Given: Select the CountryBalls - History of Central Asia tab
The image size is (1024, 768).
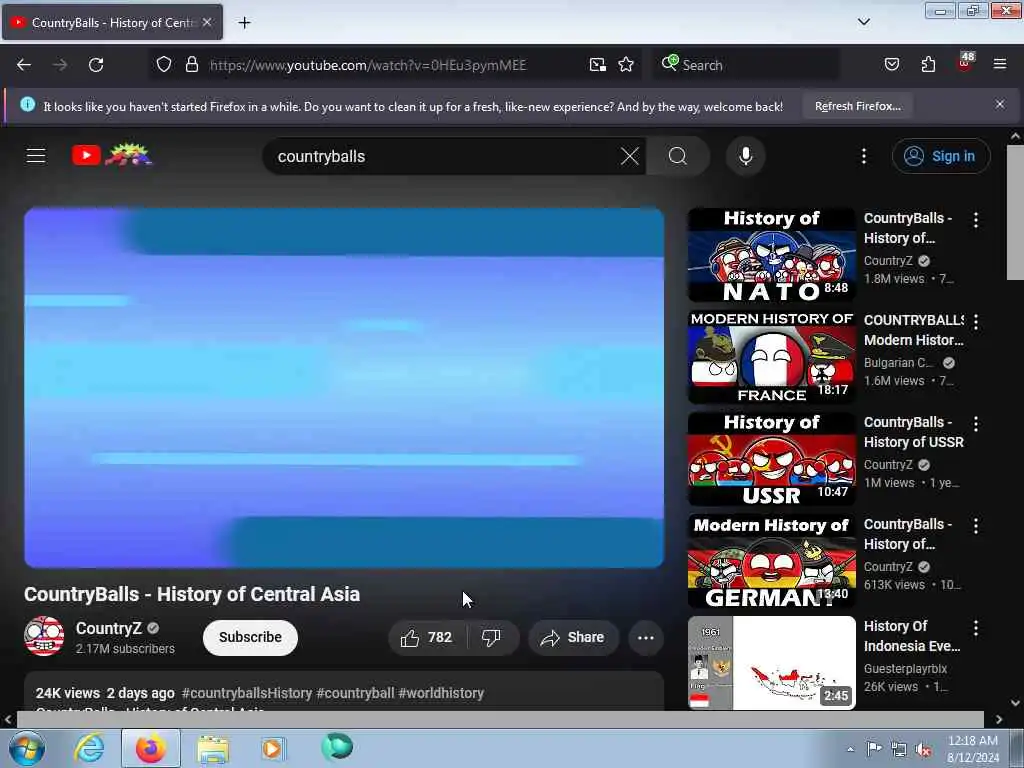Looking at the screenshot, I should point(112,22).
